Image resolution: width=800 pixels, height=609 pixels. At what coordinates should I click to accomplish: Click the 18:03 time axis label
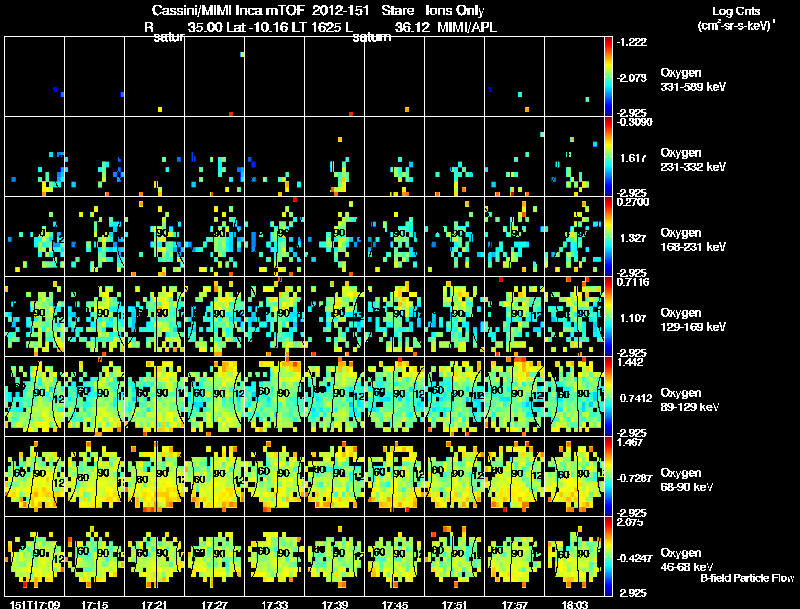(x=574, y=605)
